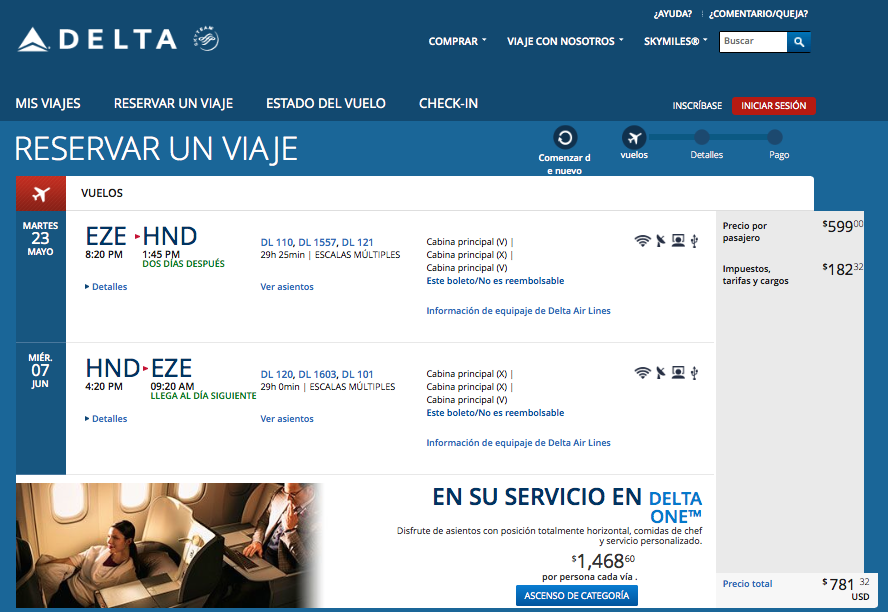888x612 pixels.
Task: Open flight DL 101 link
Action: 357,374
